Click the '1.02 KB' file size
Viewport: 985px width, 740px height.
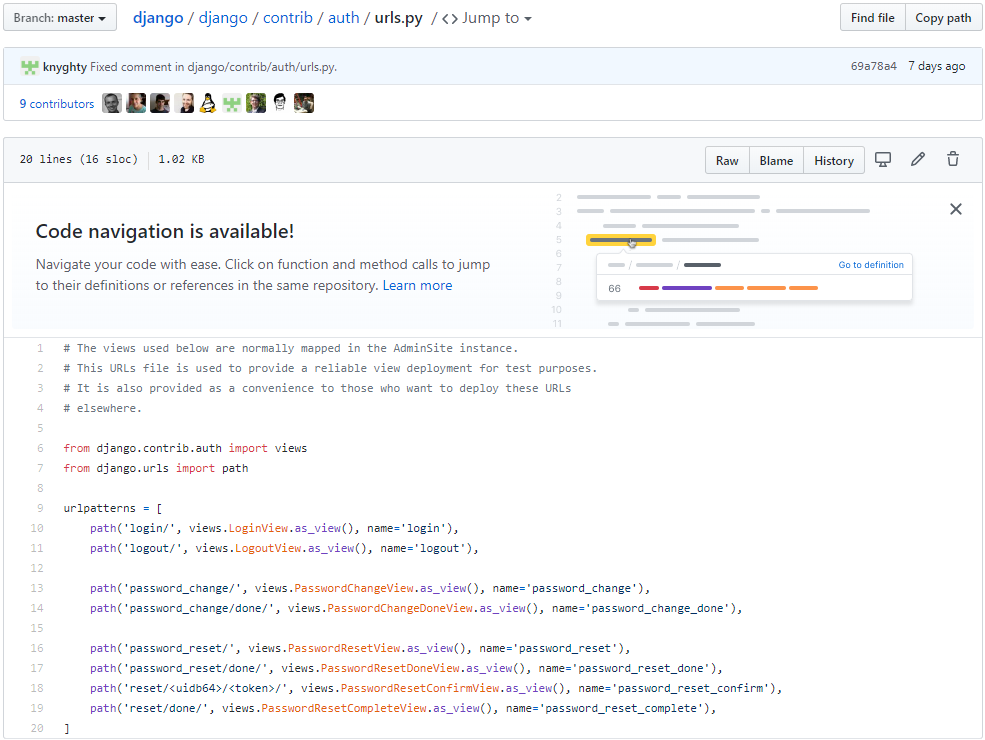coord(181,160)
